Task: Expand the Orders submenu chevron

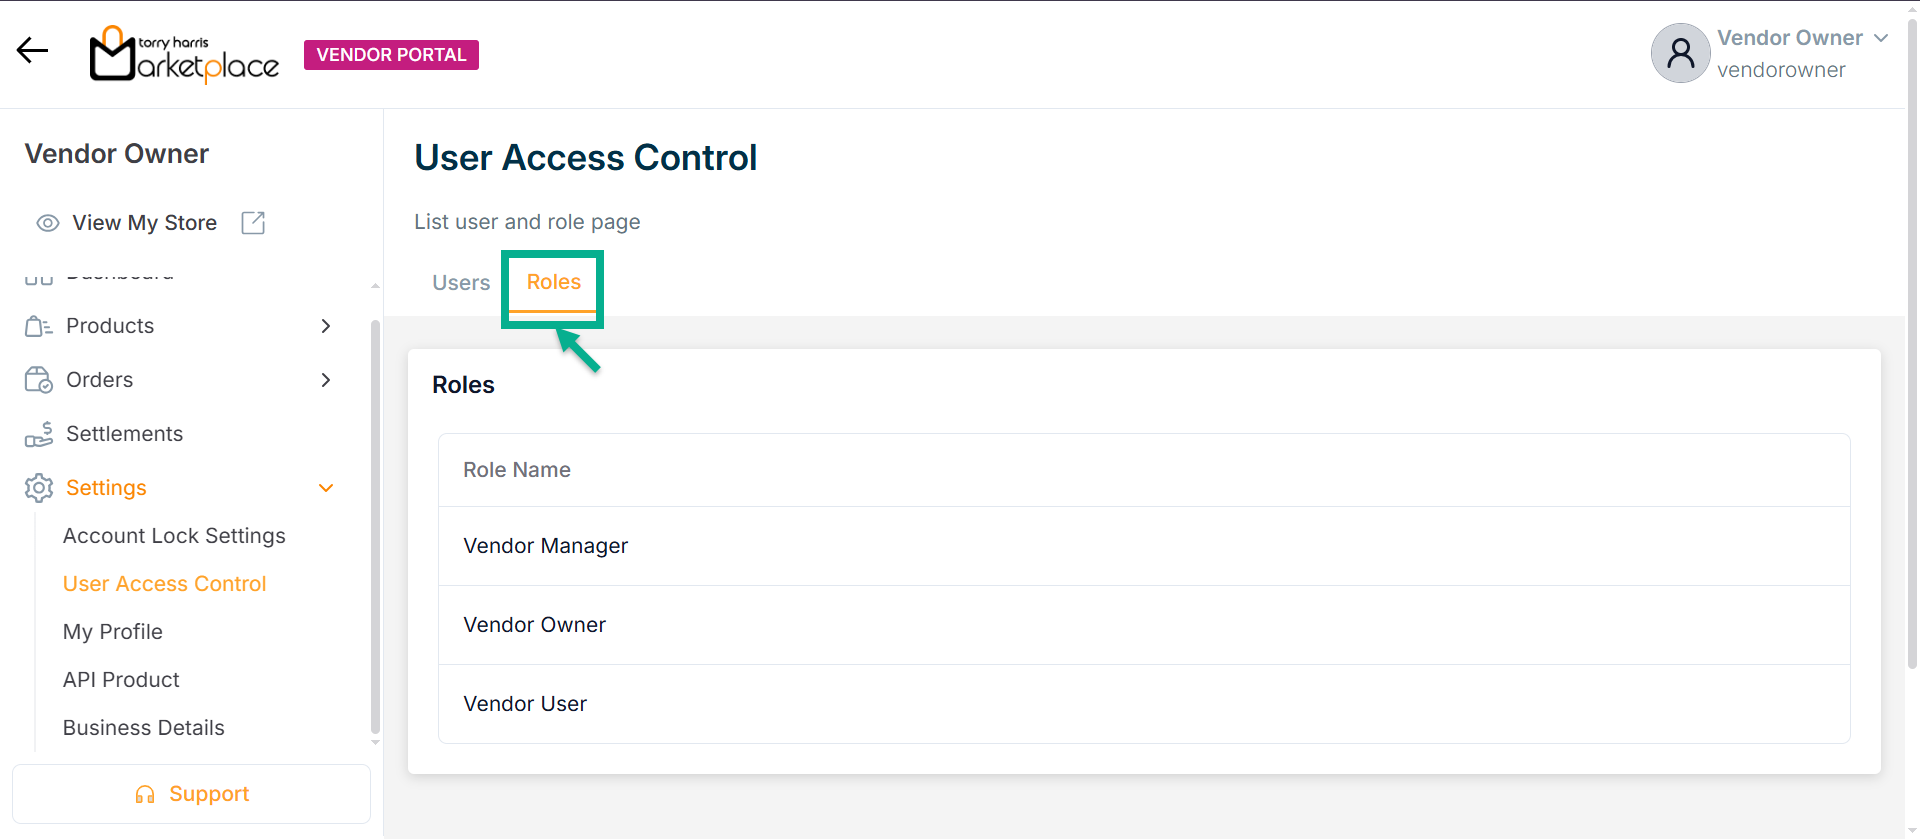Action: tap(326, 380)
